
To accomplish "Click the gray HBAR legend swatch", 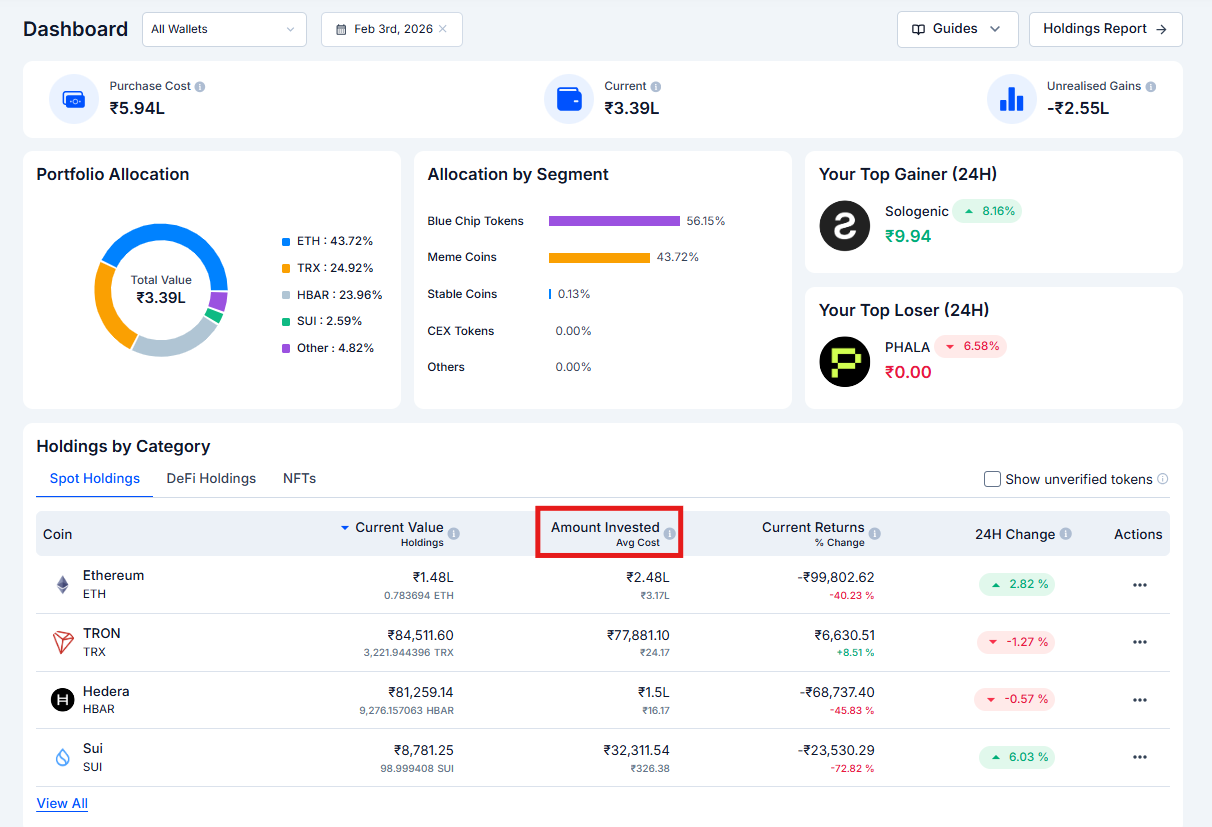I will coord(286,295).
